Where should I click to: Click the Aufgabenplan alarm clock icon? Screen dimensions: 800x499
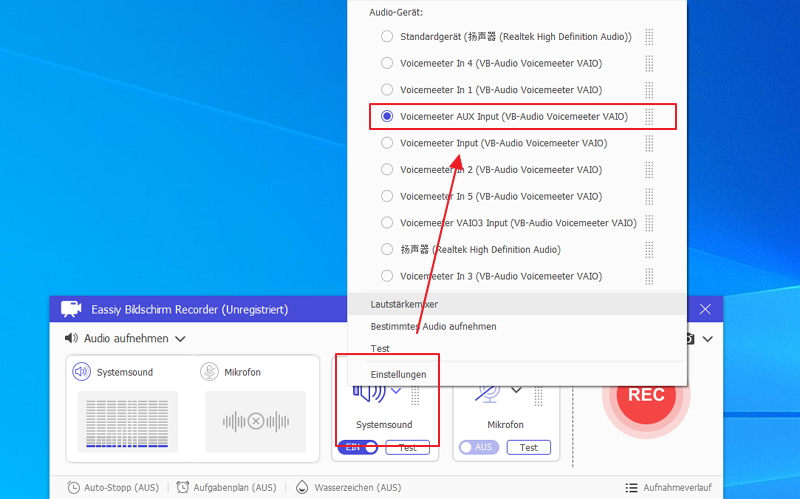(x=183, y=487)
